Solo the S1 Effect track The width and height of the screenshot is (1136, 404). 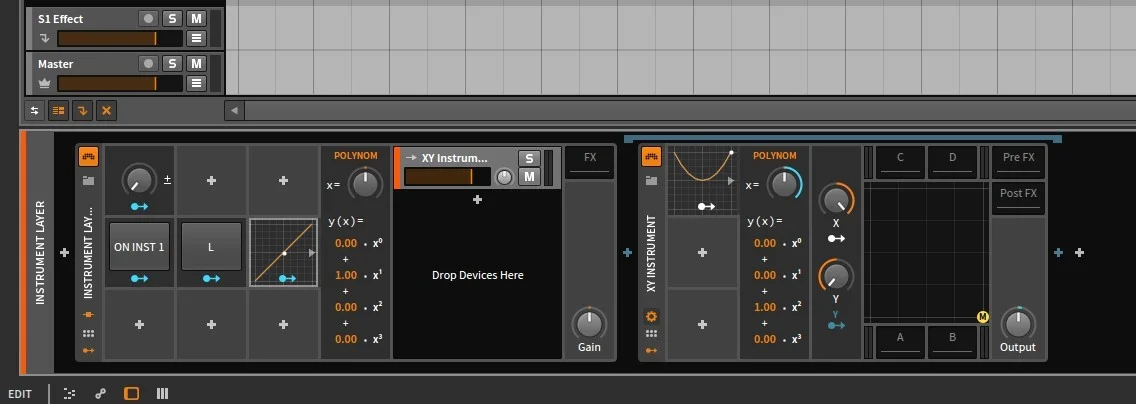pos(172,19)
